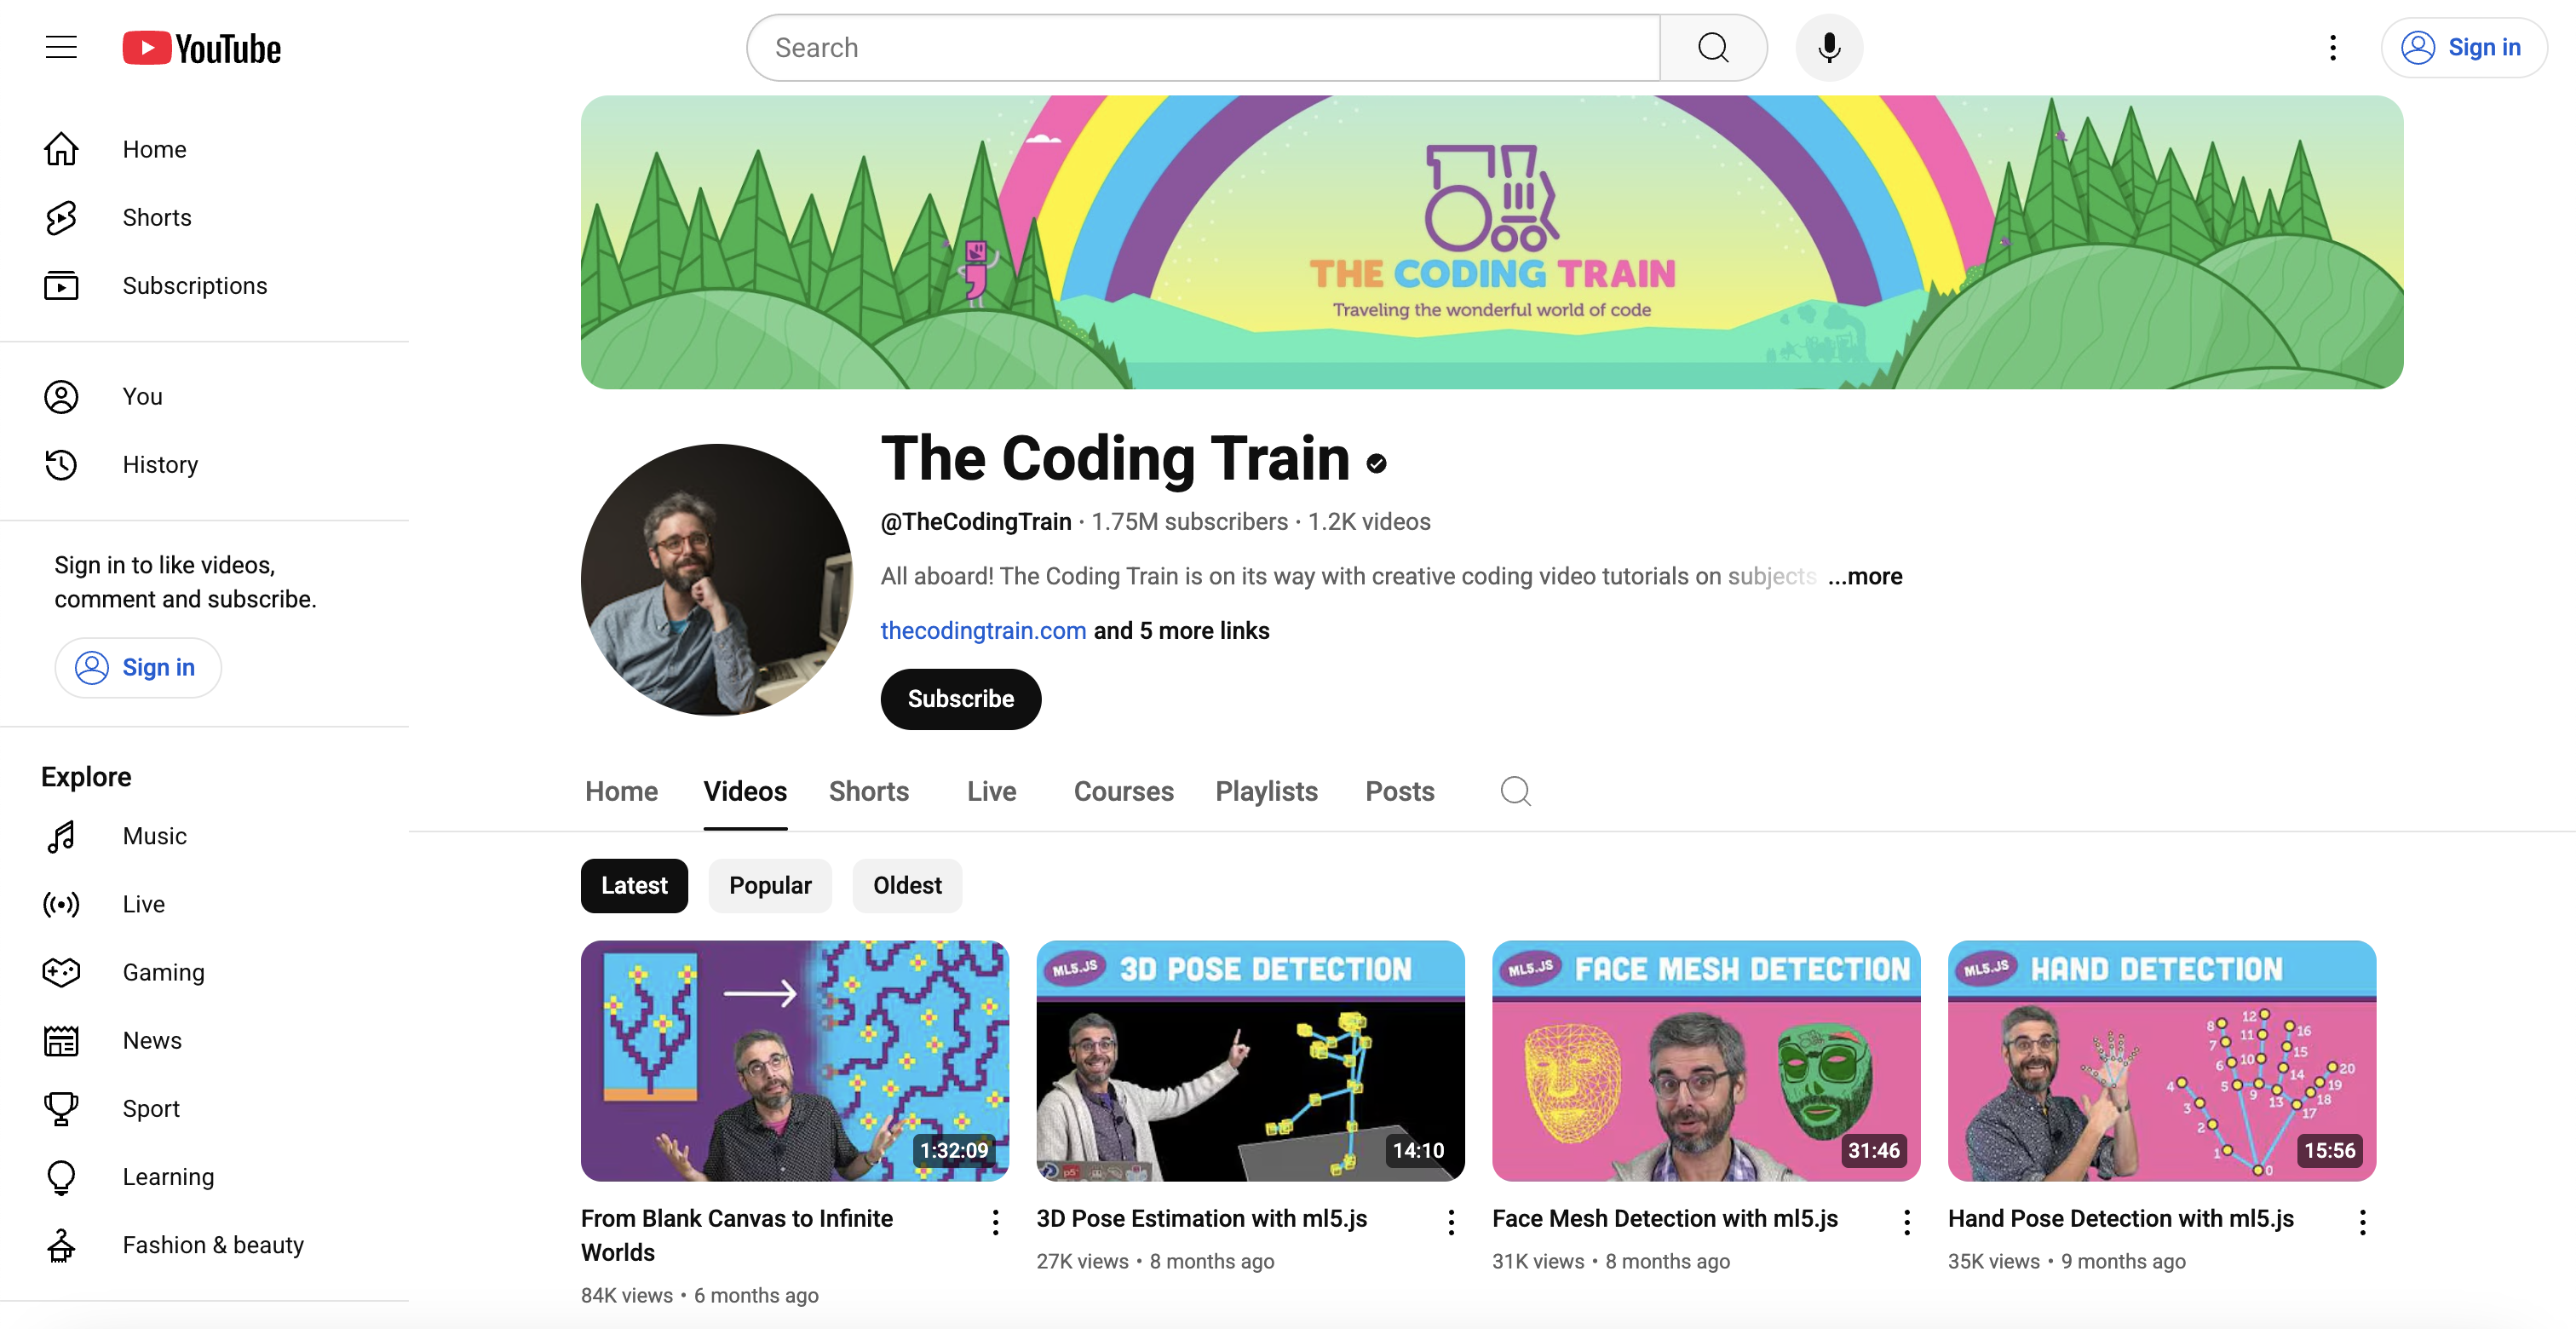This screenshot has height=1329, width=2576.
Task: Play Face Mesh Detection video thumbnail
Action: (x=1706, y=1060)
